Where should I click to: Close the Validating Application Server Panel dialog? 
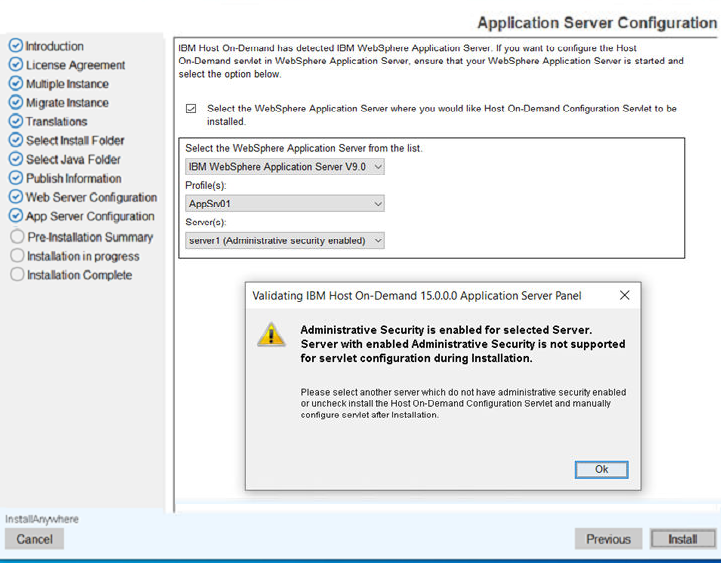(x=625, y=296)
